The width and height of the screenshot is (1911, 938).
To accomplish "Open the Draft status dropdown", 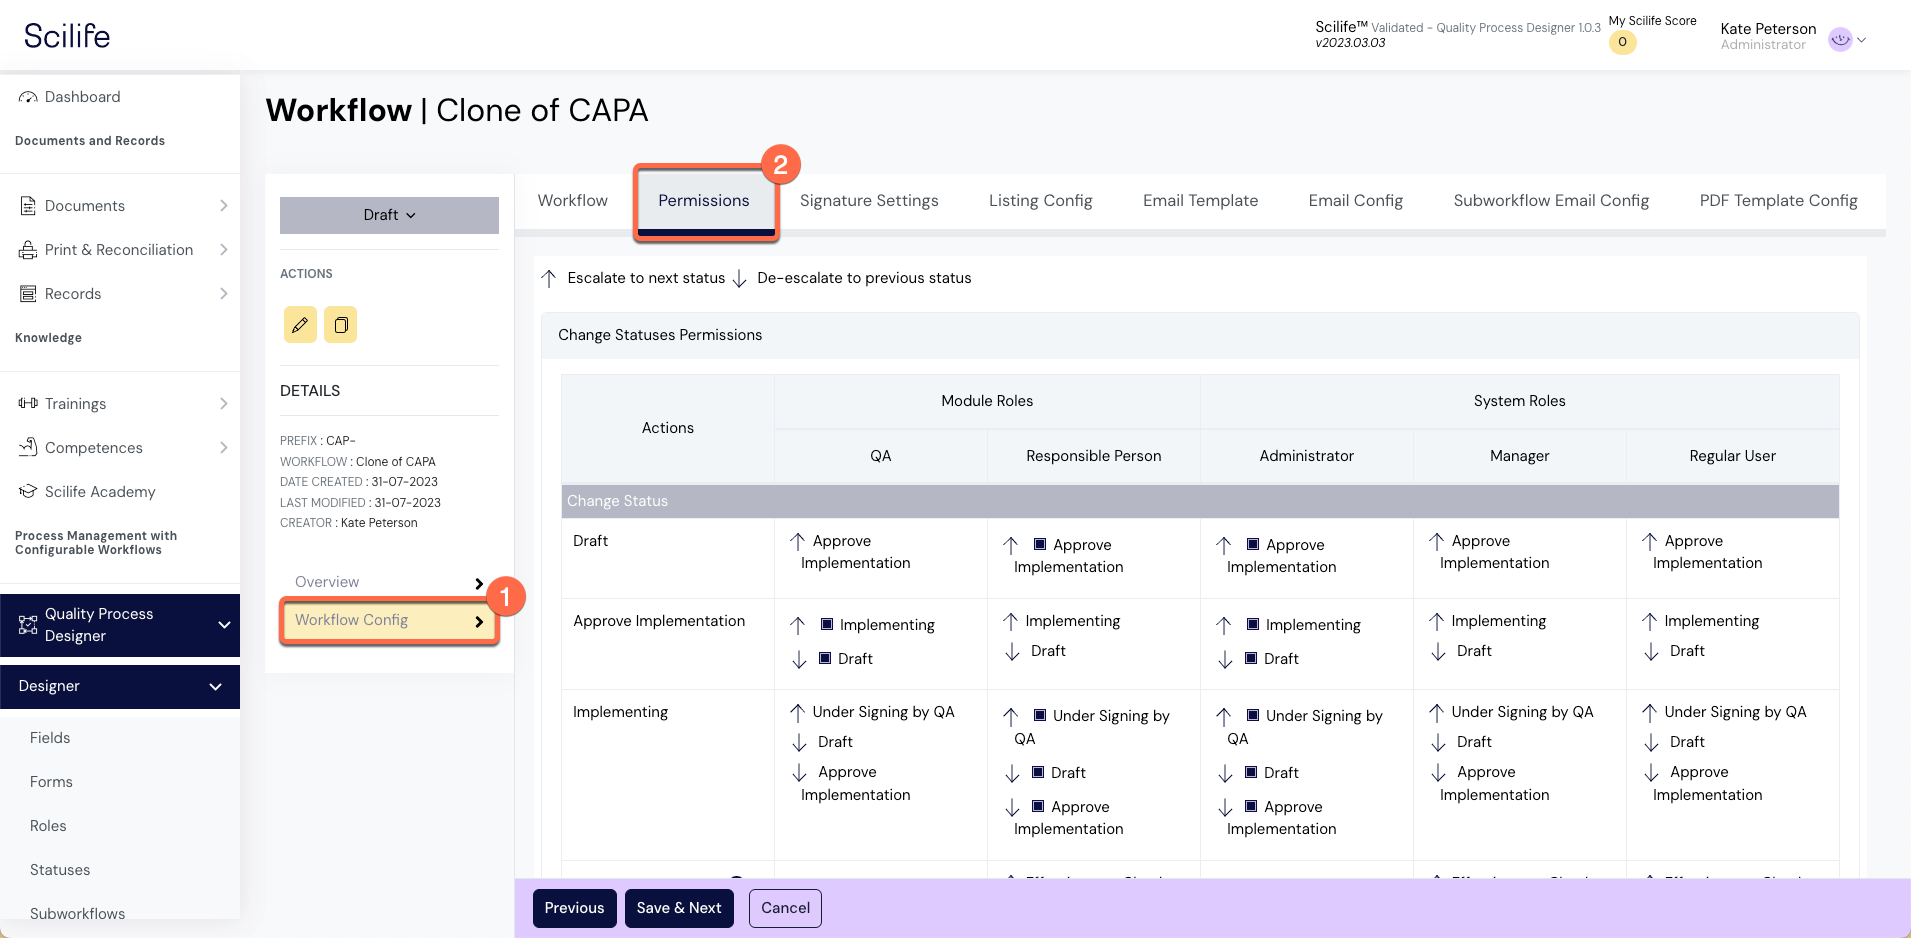I will 389,215.
